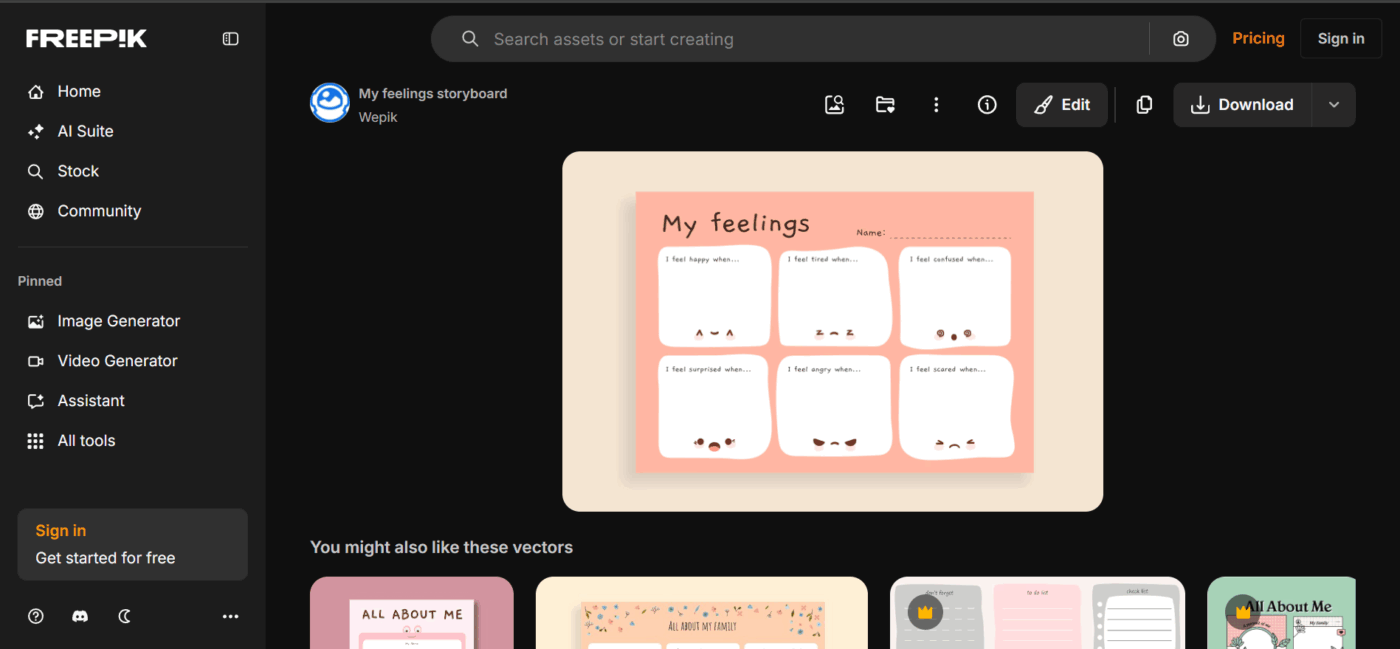Screen dimensions: 1400x649
Task: Toggle dark mode with the moon icon
Action: pyautogui.click(x=124, y=616)
